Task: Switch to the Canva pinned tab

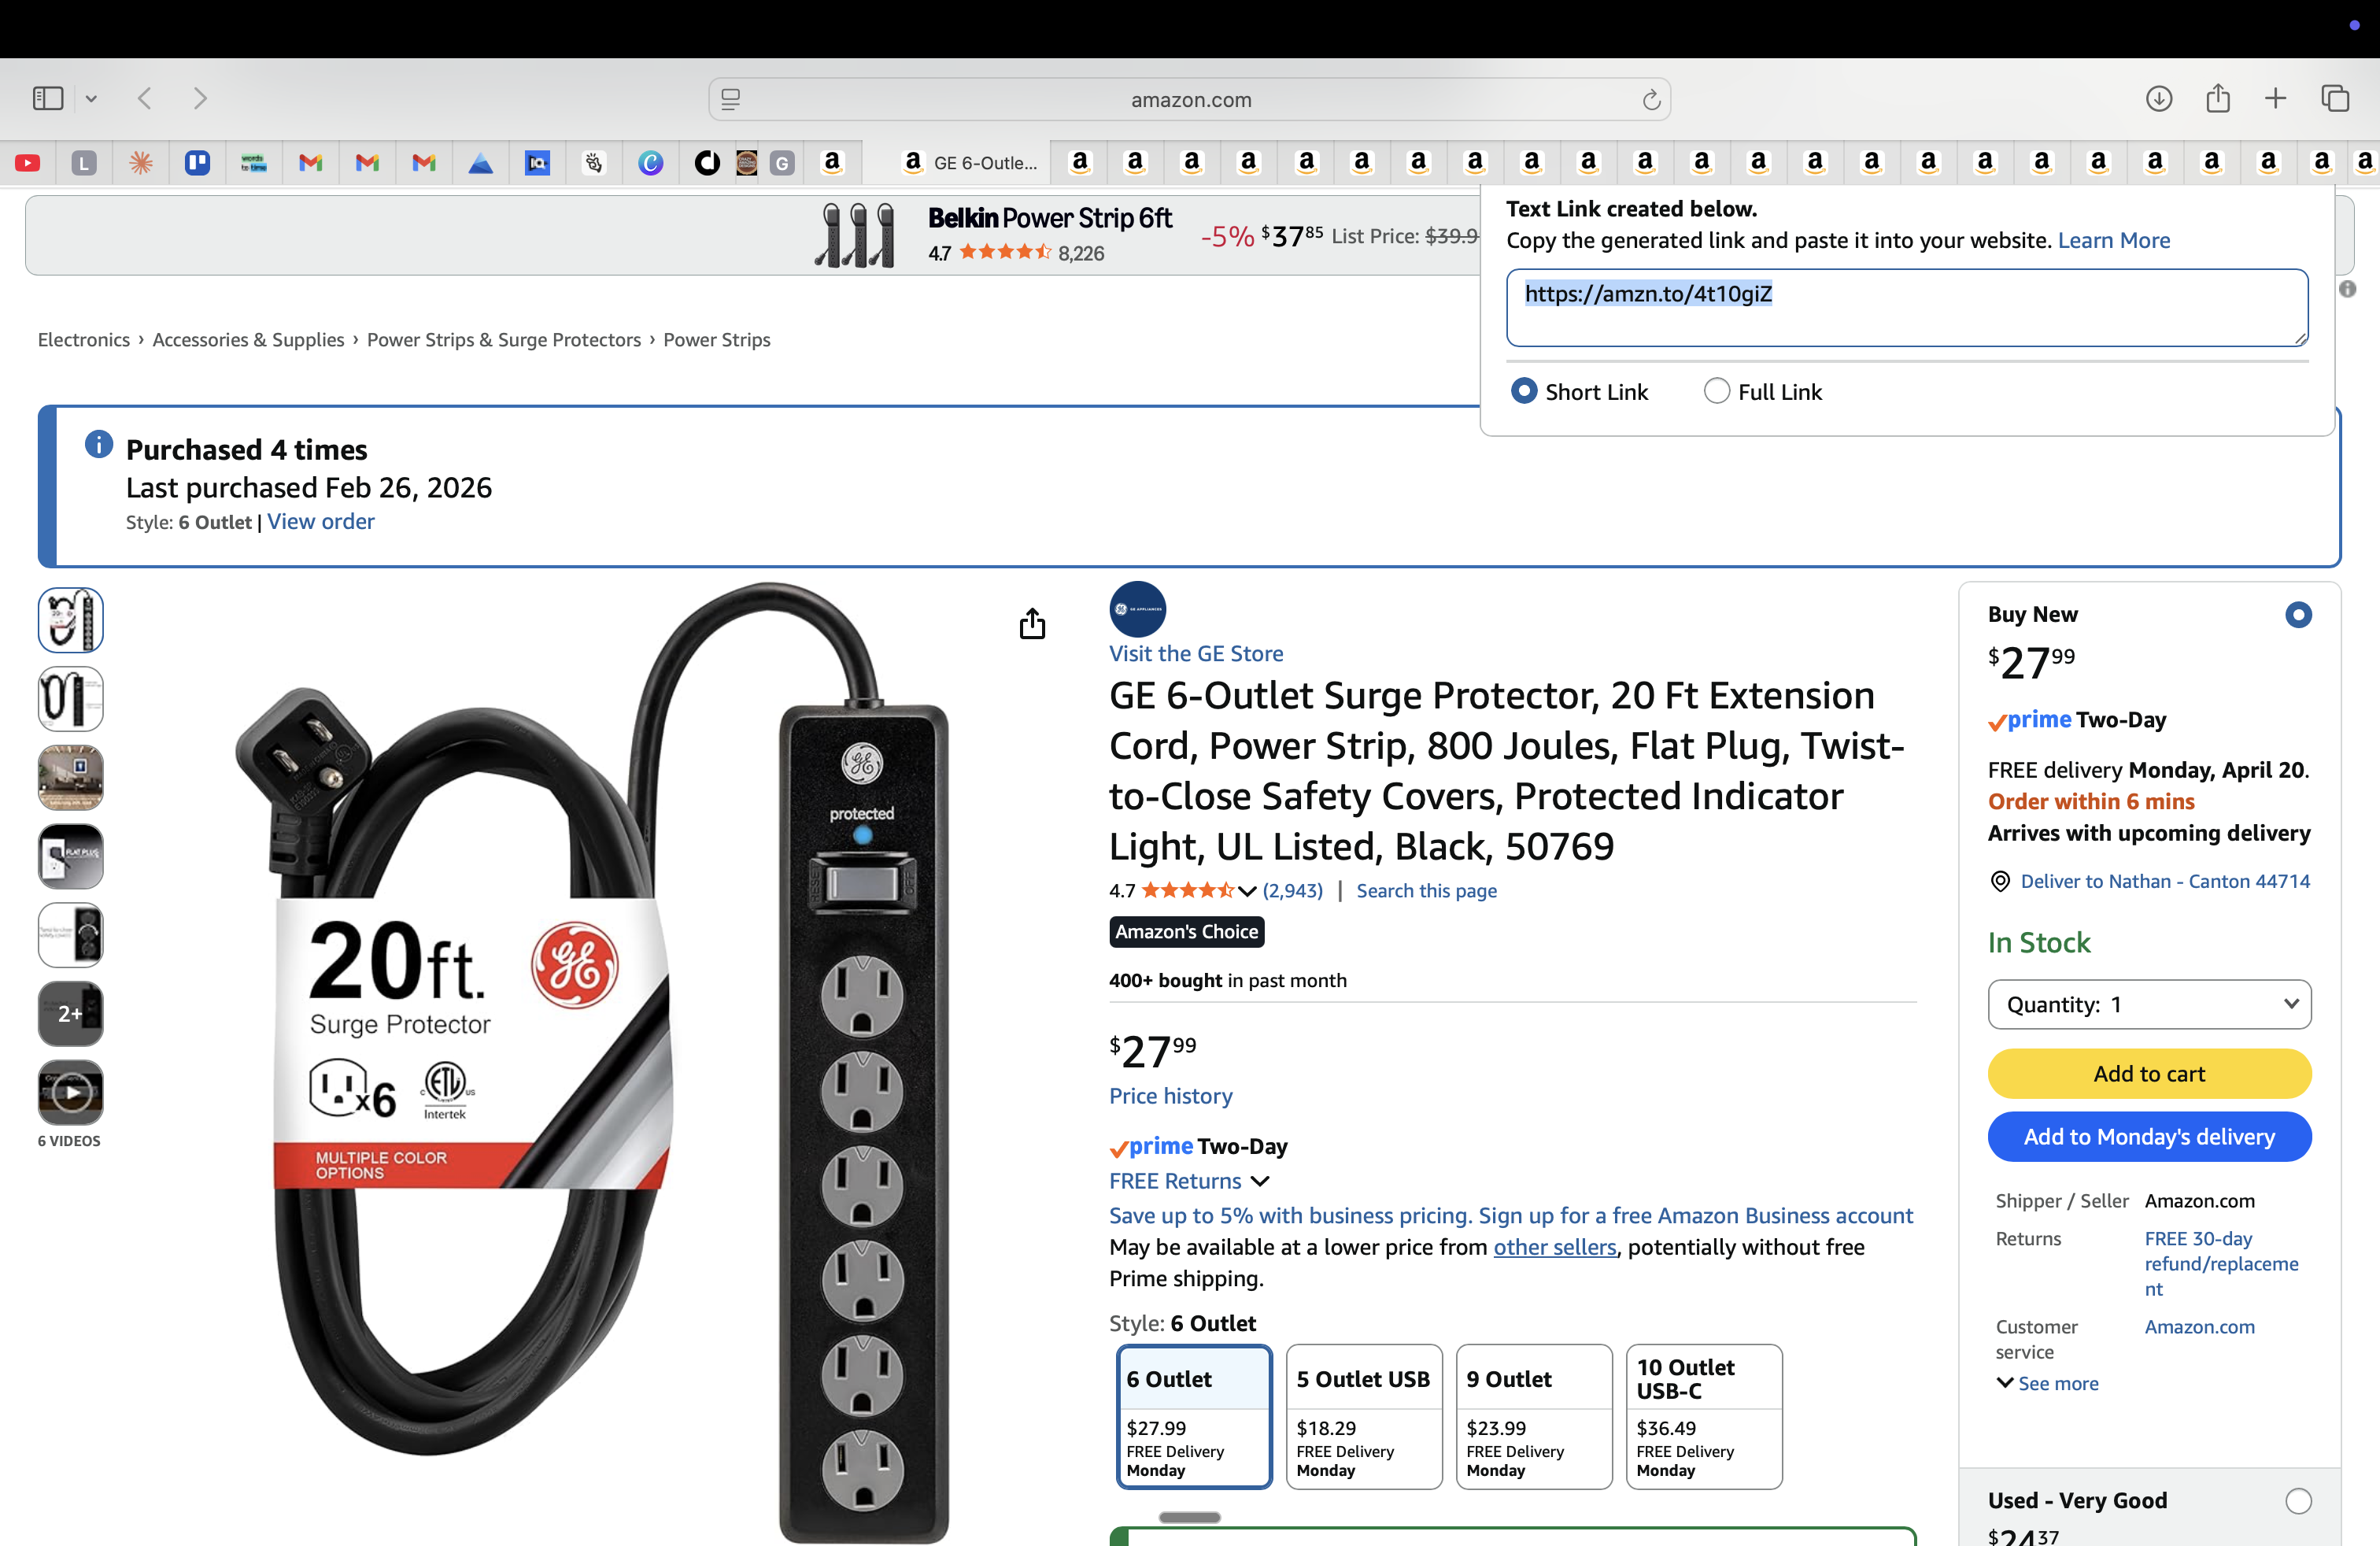Action: [650, 162]
